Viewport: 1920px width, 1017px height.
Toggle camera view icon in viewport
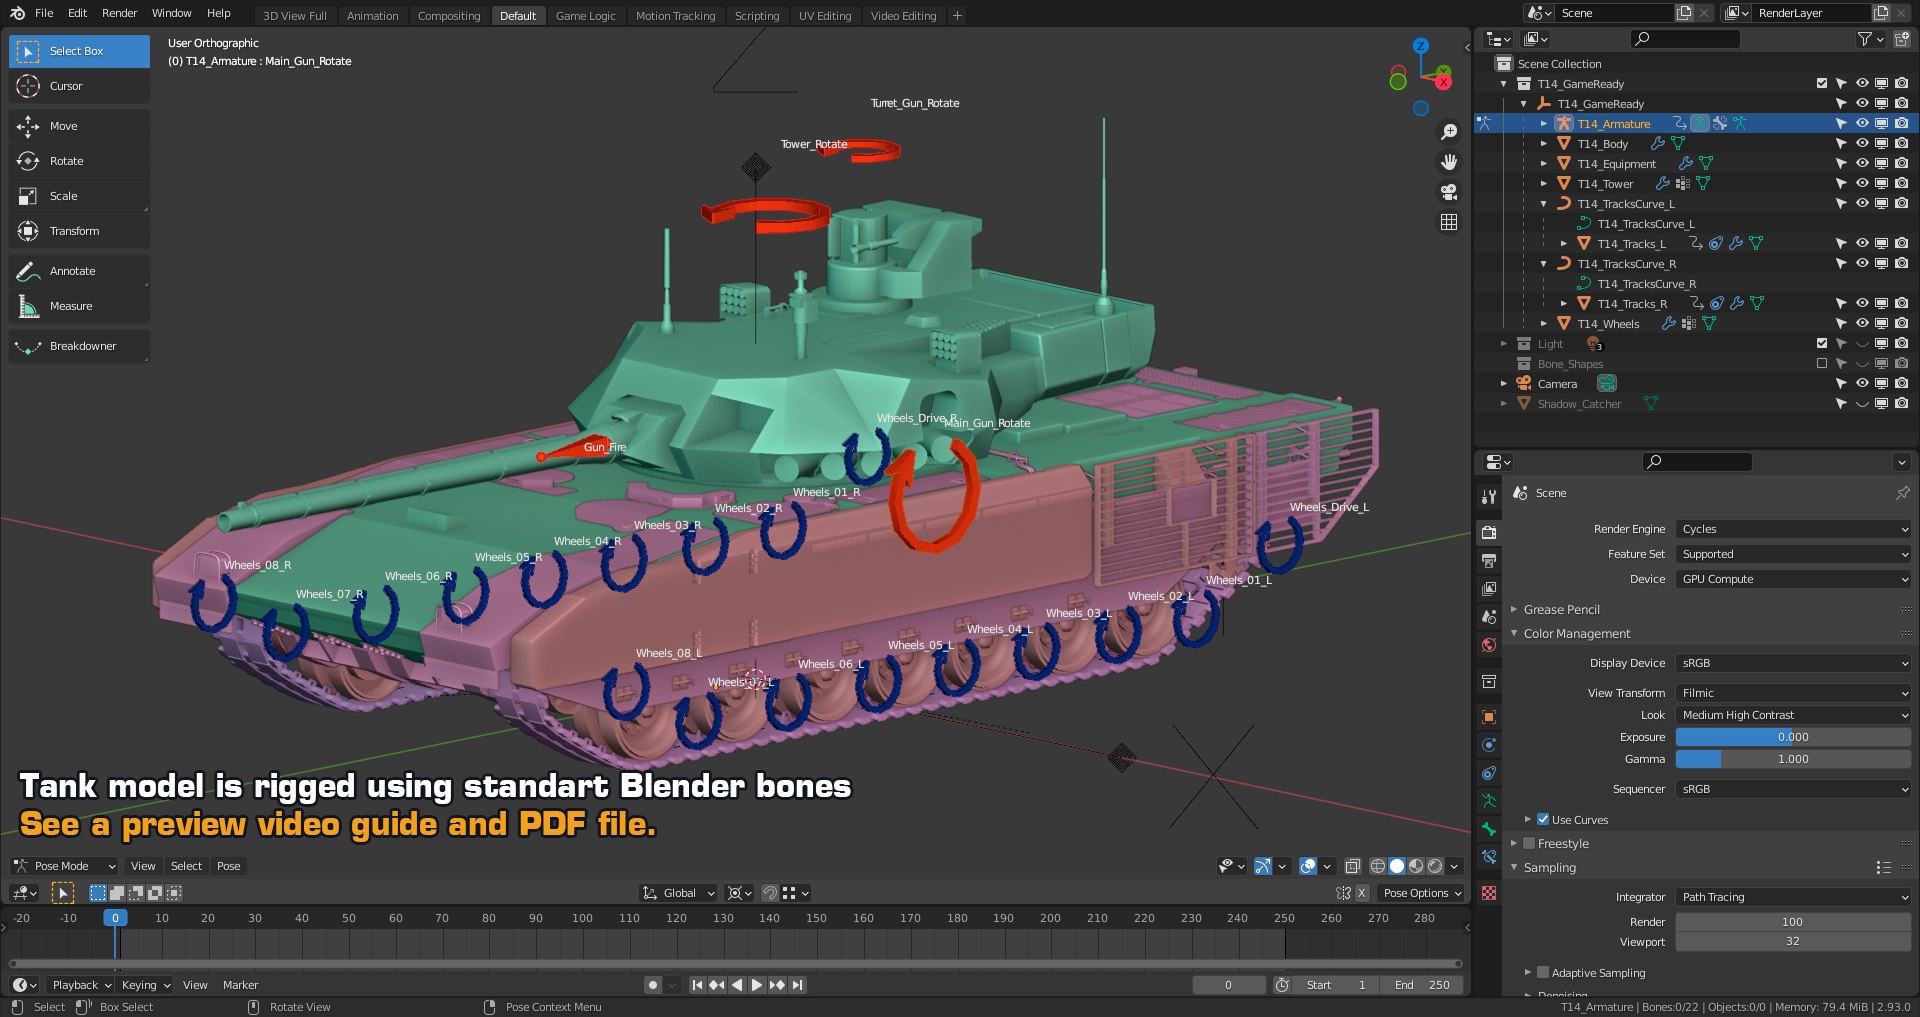tap(1449, 192)
